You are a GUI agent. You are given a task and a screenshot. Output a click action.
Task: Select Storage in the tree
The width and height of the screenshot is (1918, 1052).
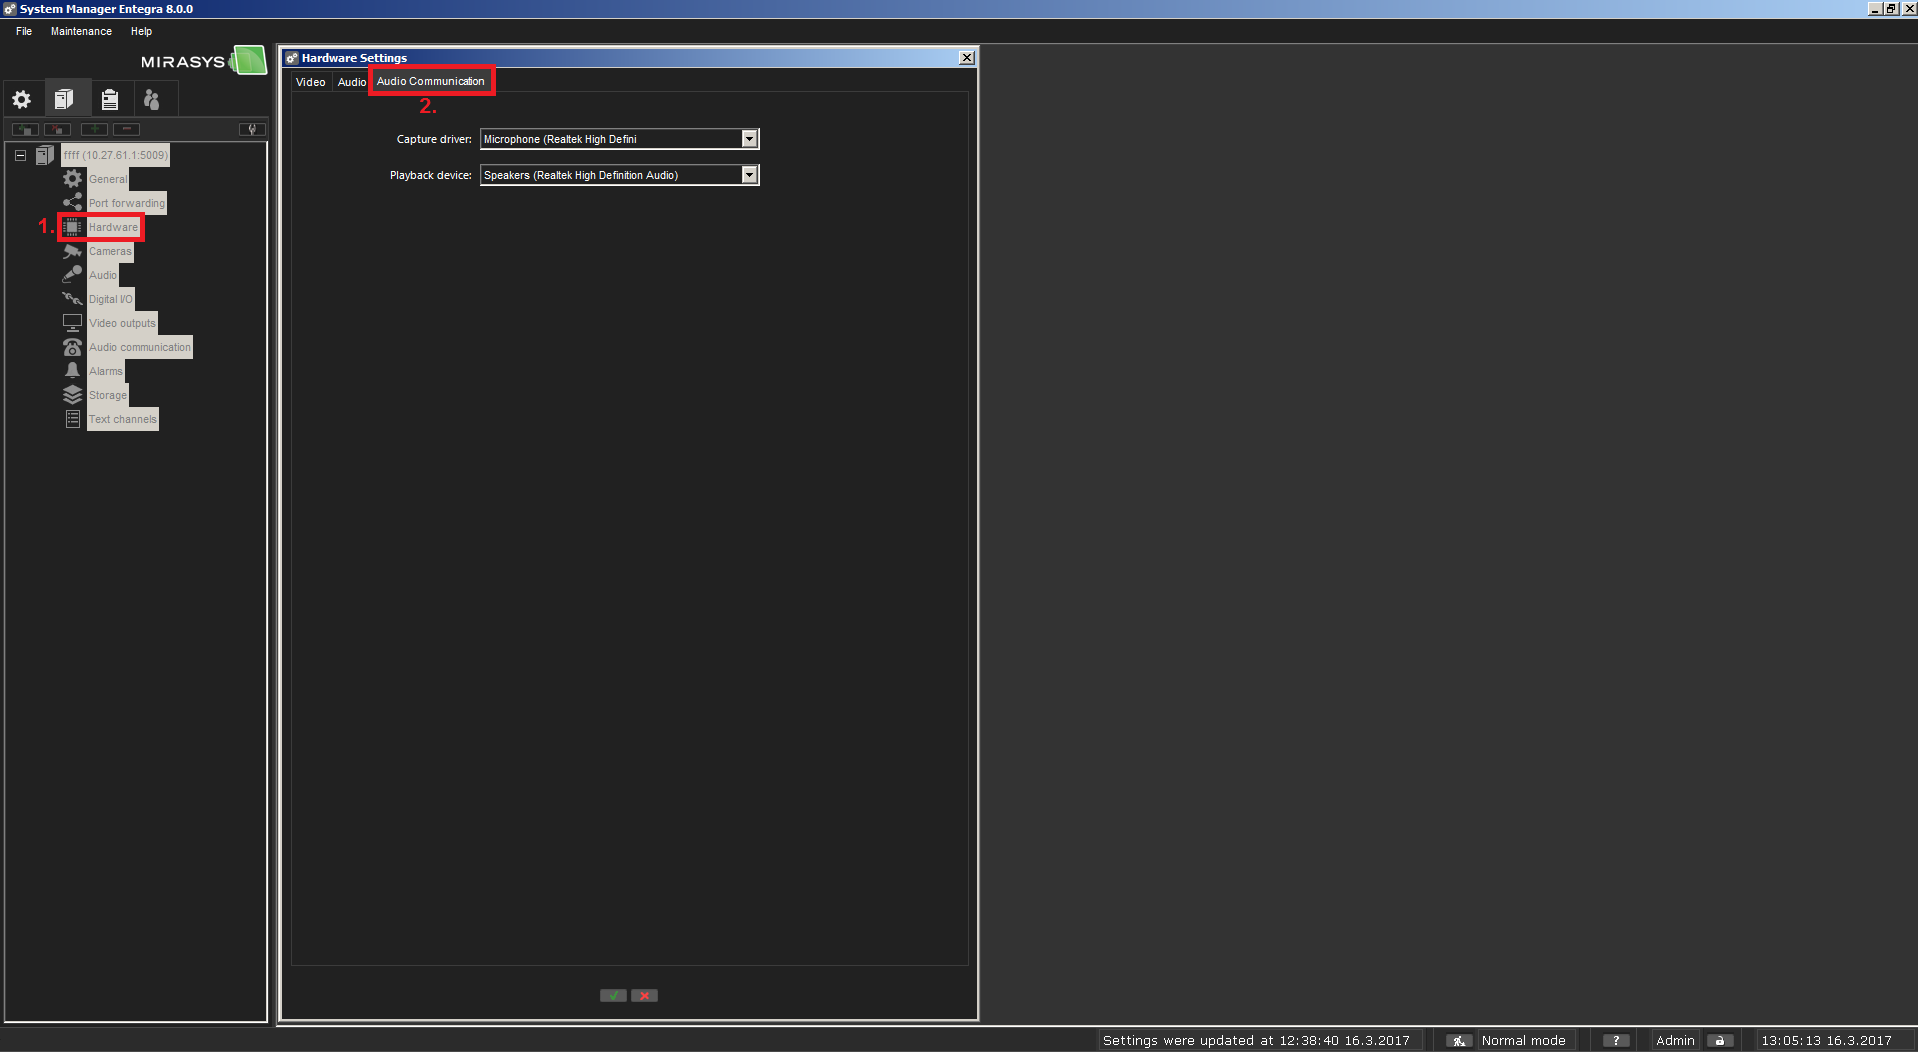click(108, 395)
